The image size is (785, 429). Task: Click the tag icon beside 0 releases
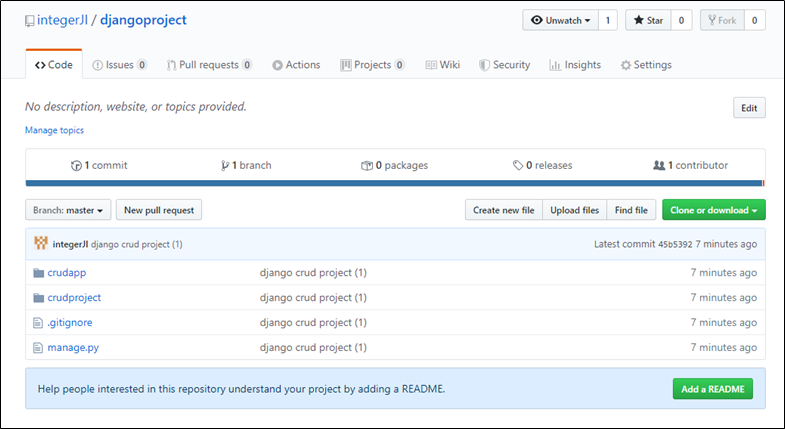[x=518, y=165]
